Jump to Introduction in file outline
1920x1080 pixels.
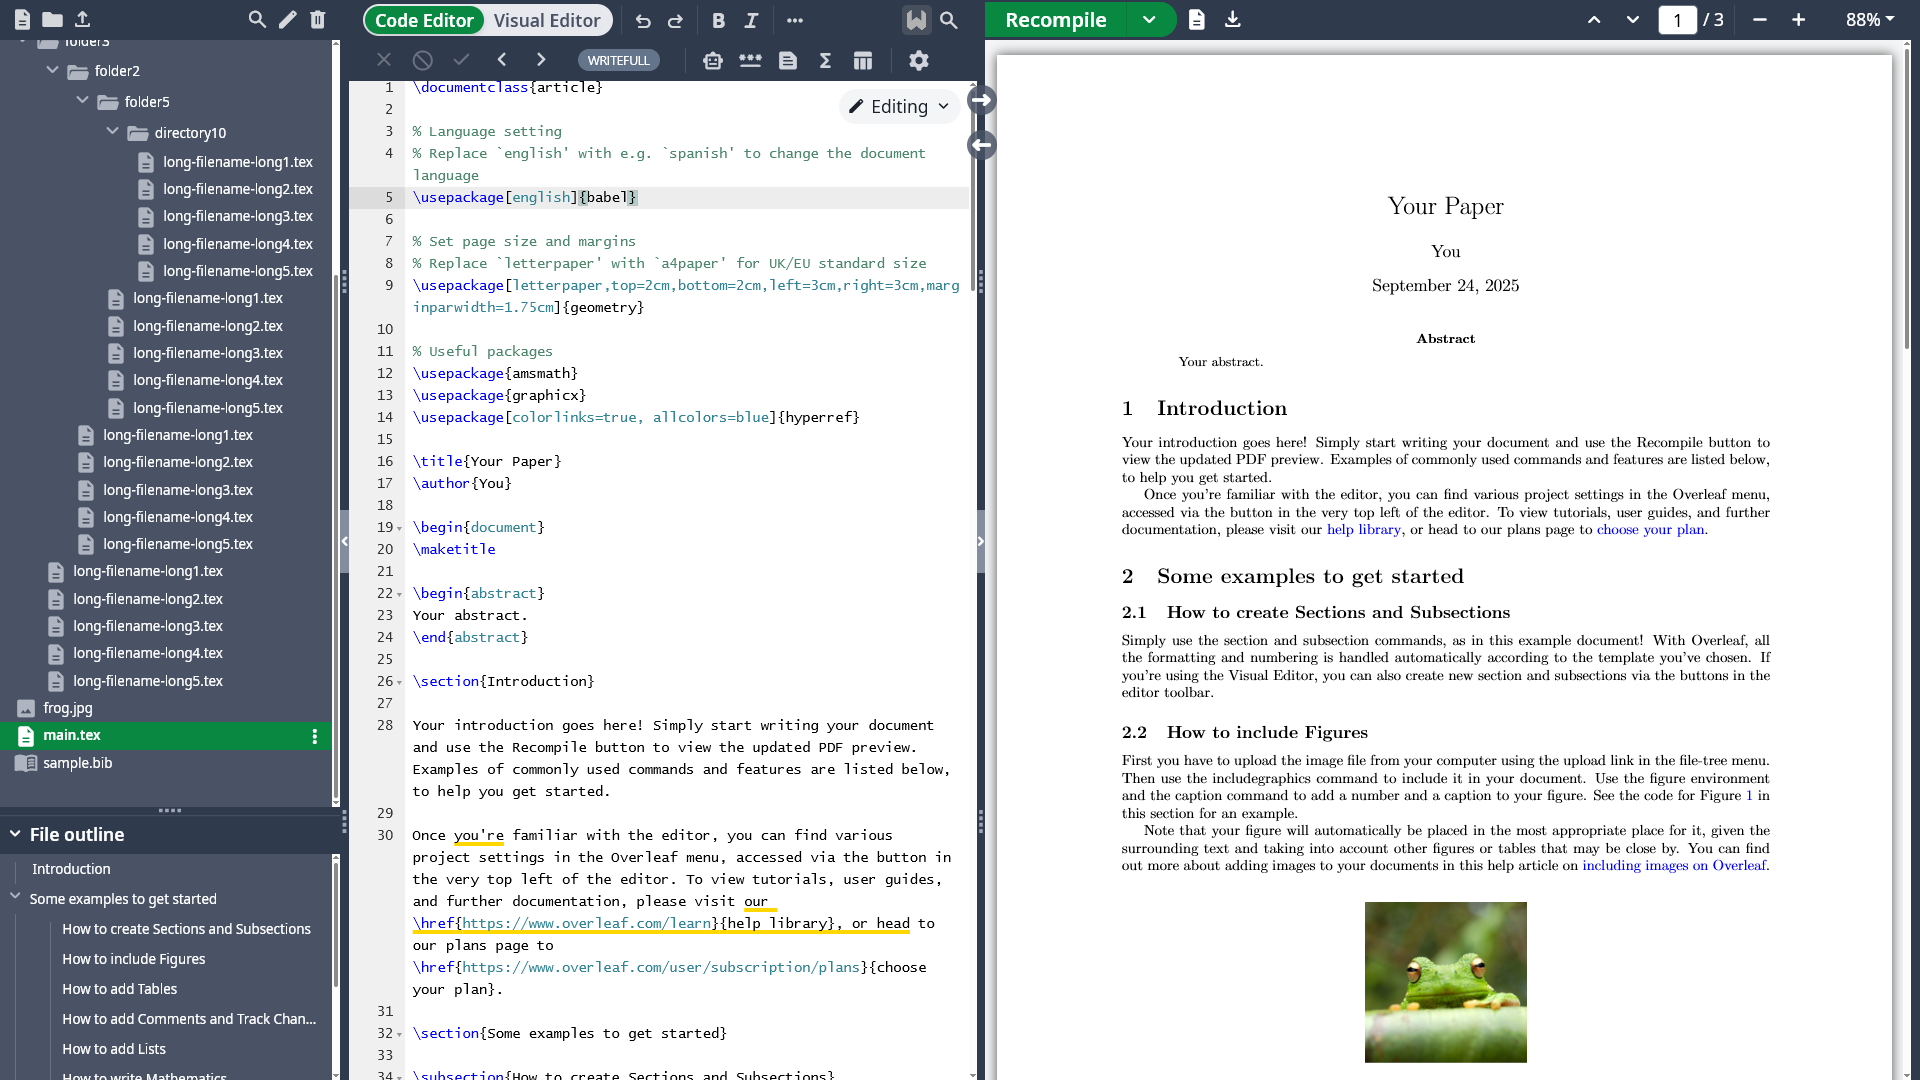pyautogui.click(x=71, y=869)
